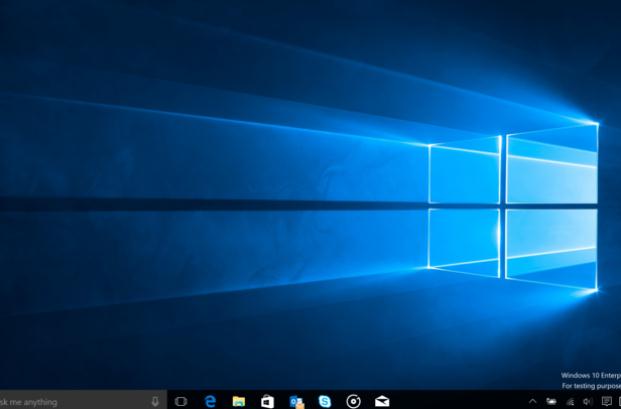This screenshot has height=409, width=621.
Task: Launch Microsoft Edge from the taskbar
Action: point(210,401)
